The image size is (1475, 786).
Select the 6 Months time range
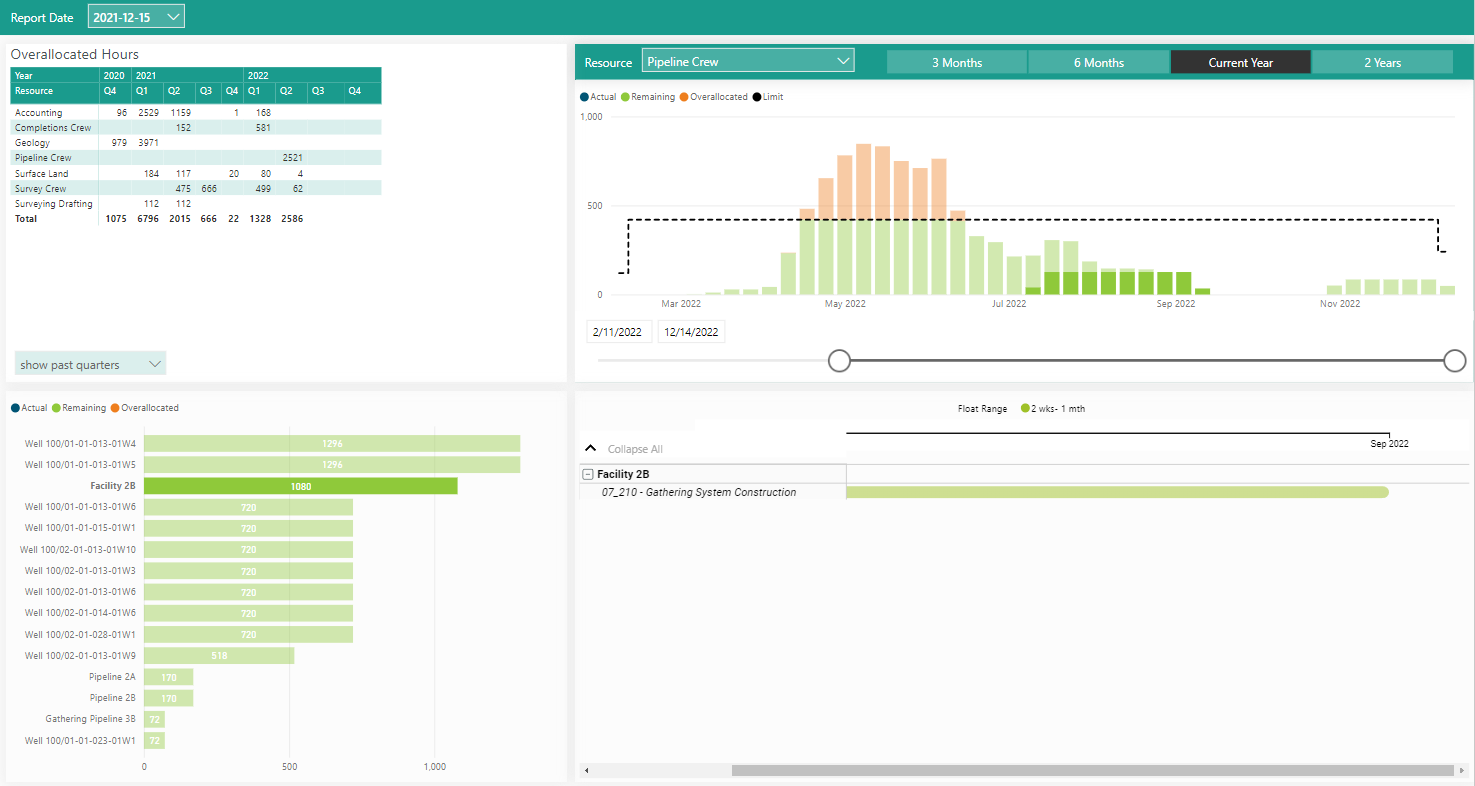[1098, 63]
